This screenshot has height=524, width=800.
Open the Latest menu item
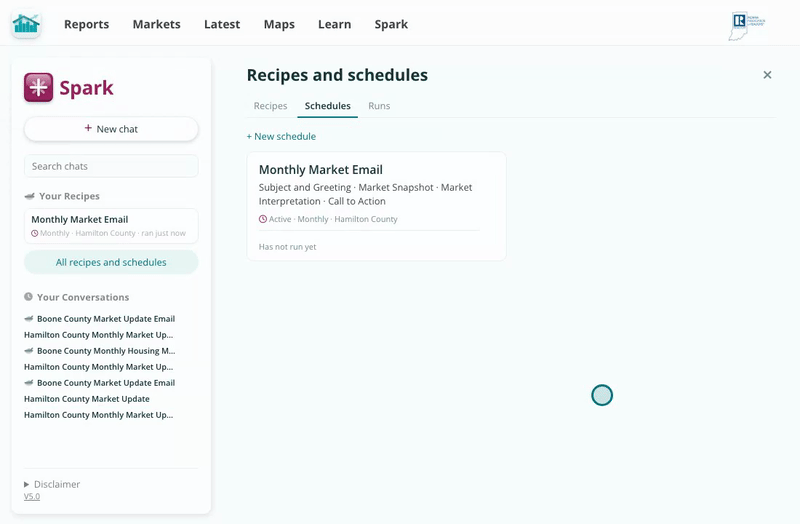point(222,24)
